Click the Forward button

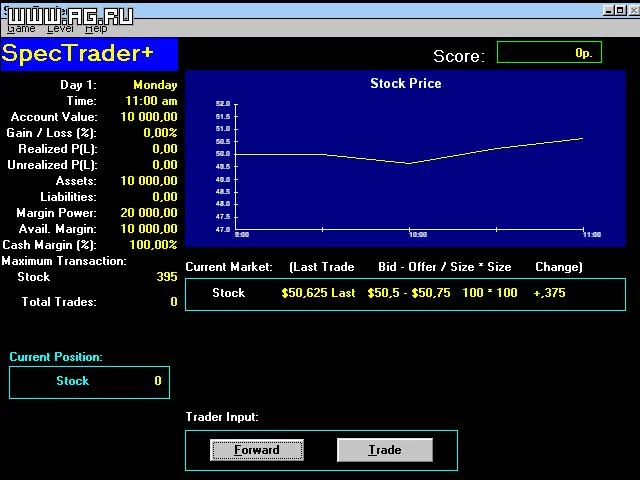[257, 450]
